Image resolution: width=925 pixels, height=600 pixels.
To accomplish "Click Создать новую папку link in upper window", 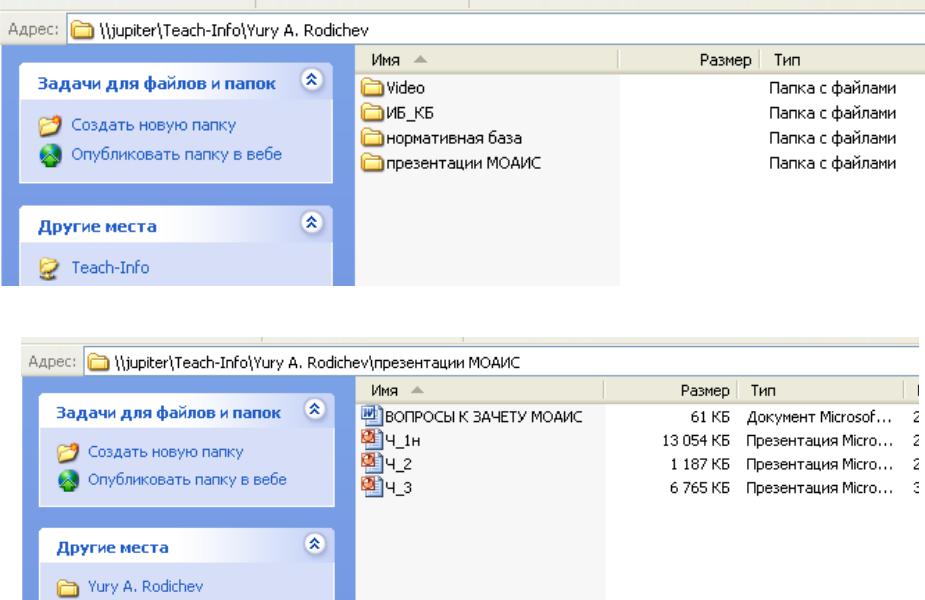I will (x=153, y=125).
